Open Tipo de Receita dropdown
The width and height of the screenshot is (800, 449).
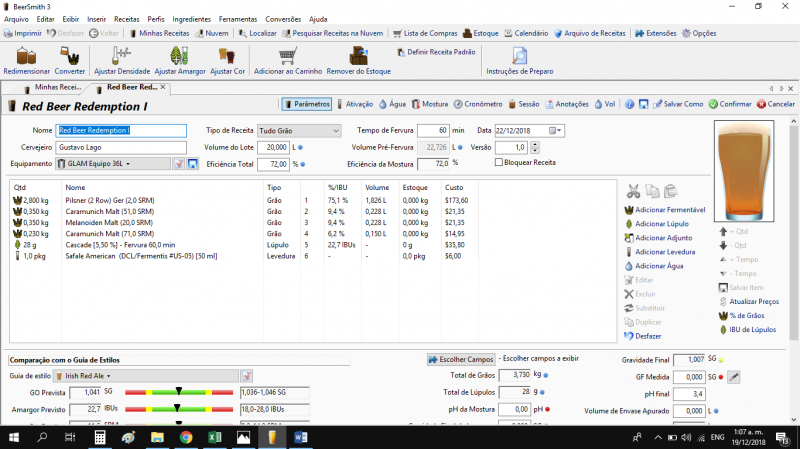(299, 131)
